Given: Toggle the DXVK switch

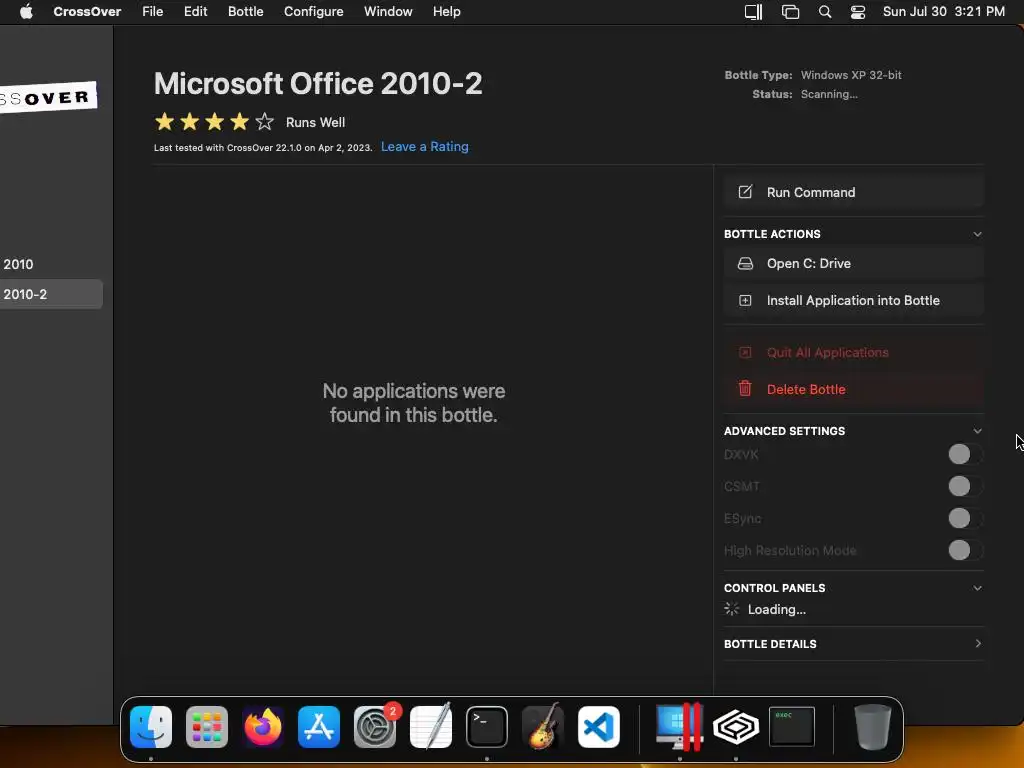Looking at the screenshot, I should click(x=965, y=454).
